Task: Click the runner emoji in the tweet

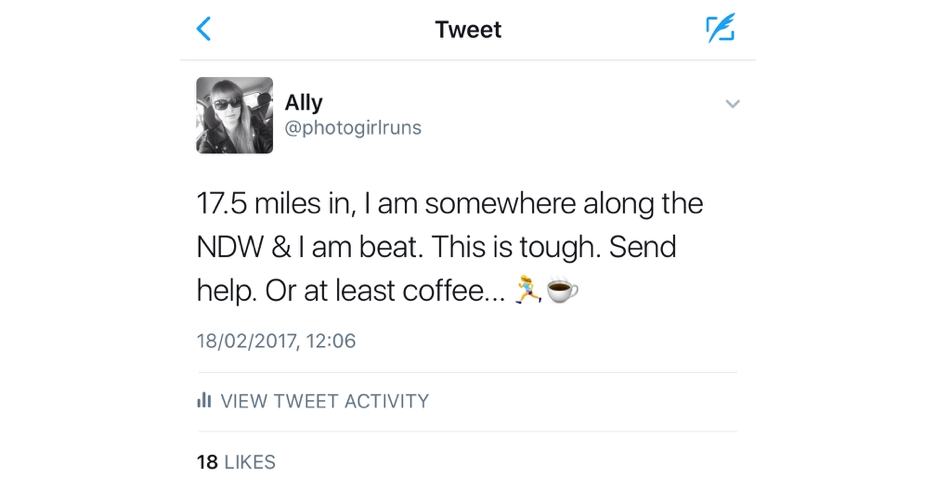Action: (527, 290)
